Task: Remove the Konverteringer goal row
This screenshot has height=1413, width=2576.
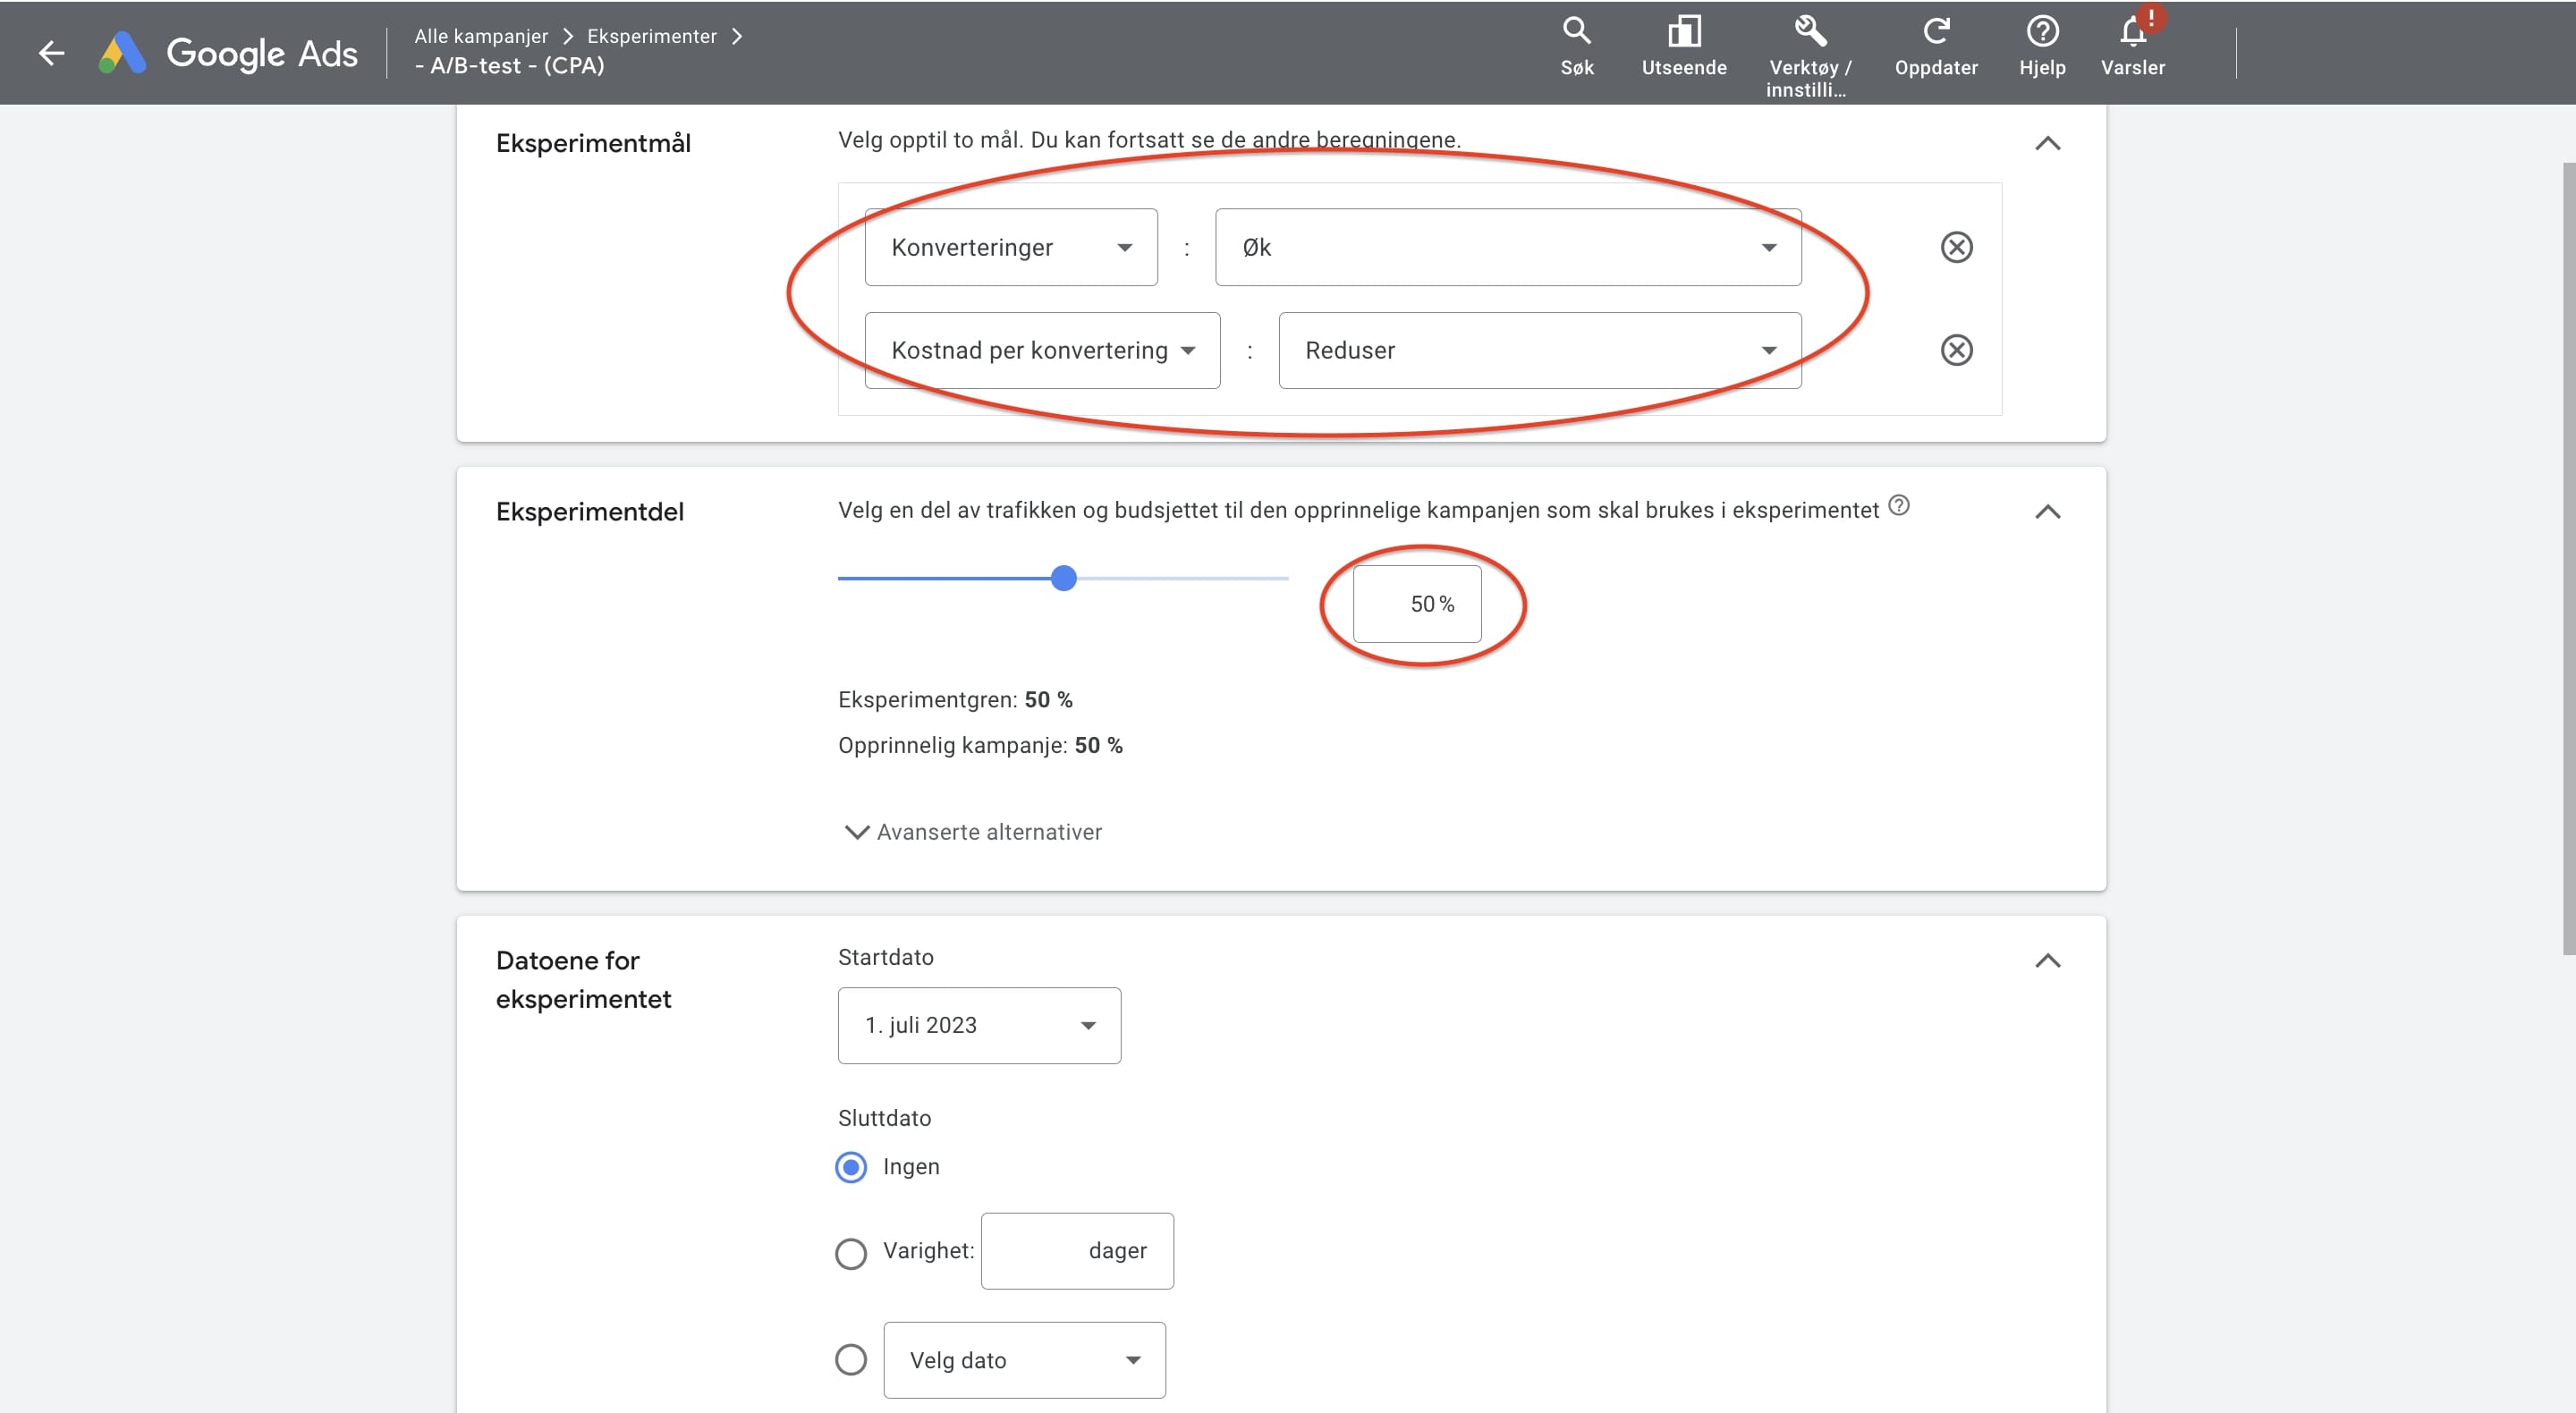Action: coord(1956,247)
